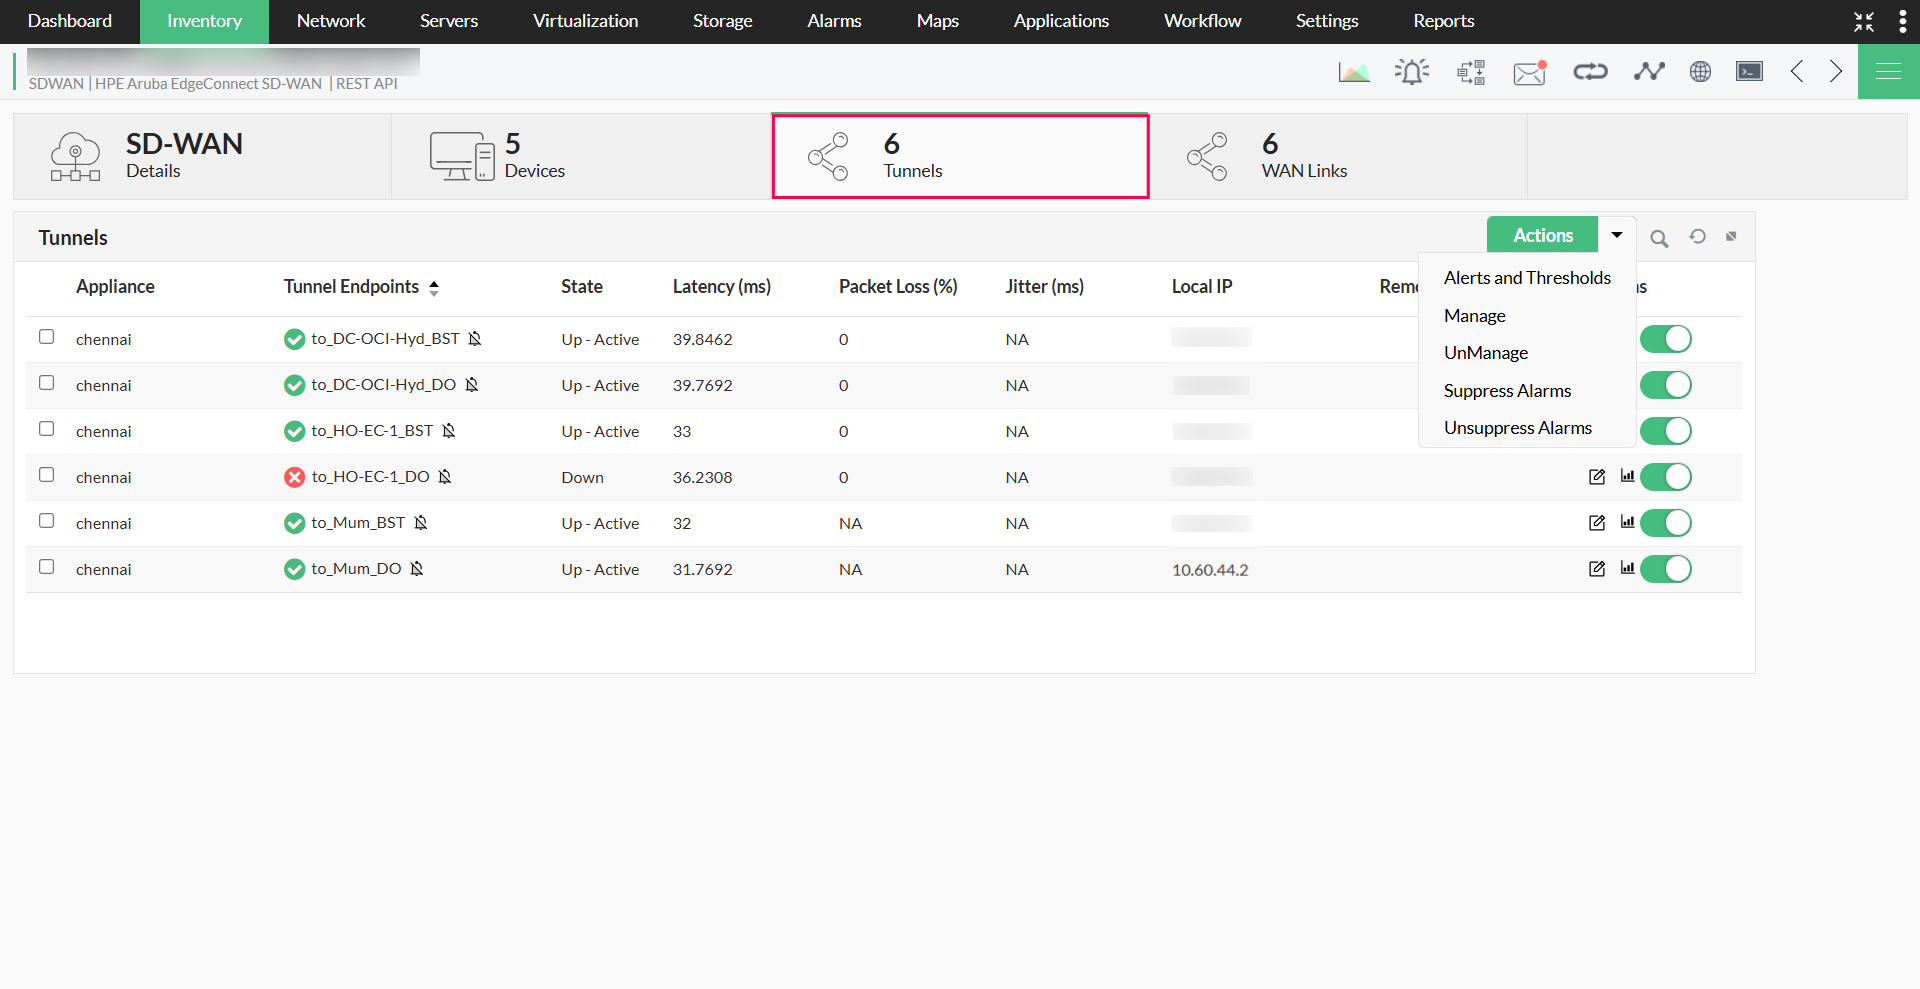Screen dimensions: 1920x989
Task: Select checkbox for to_DC-OCI-Hyd_DO row
Action: 46,383
